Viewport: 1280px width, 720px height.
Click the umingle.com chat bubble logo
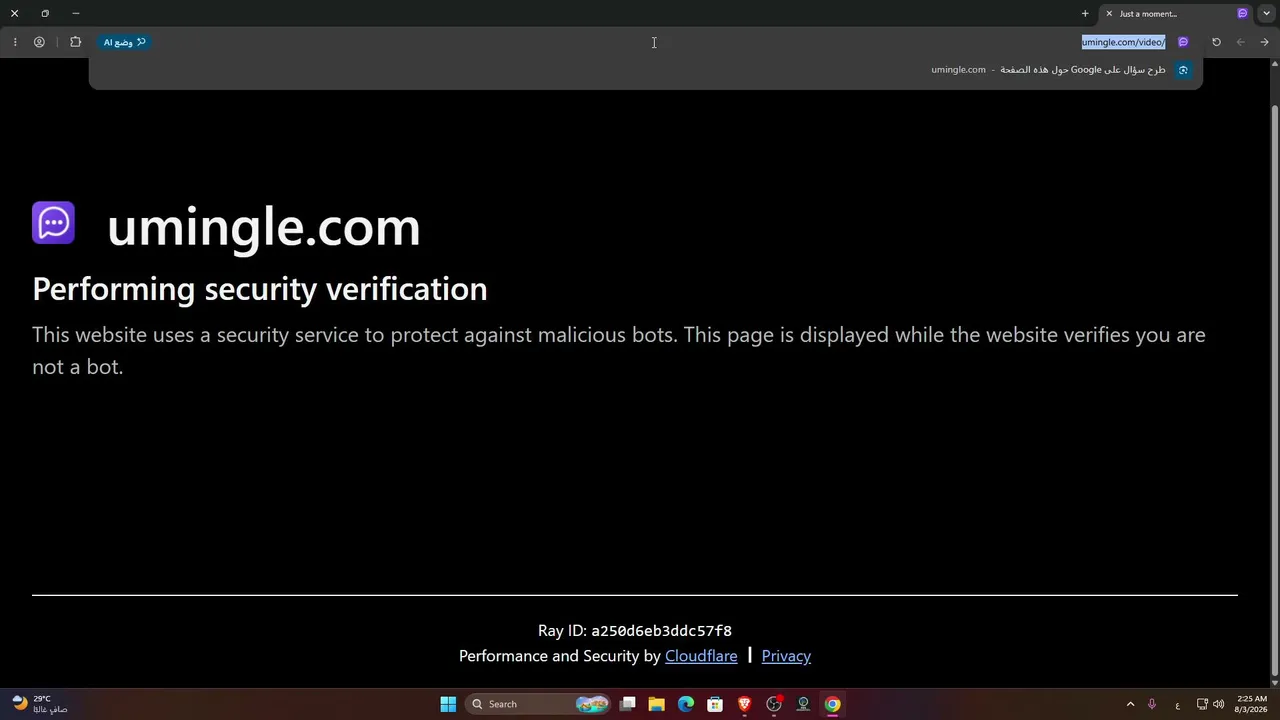(53, 223)
